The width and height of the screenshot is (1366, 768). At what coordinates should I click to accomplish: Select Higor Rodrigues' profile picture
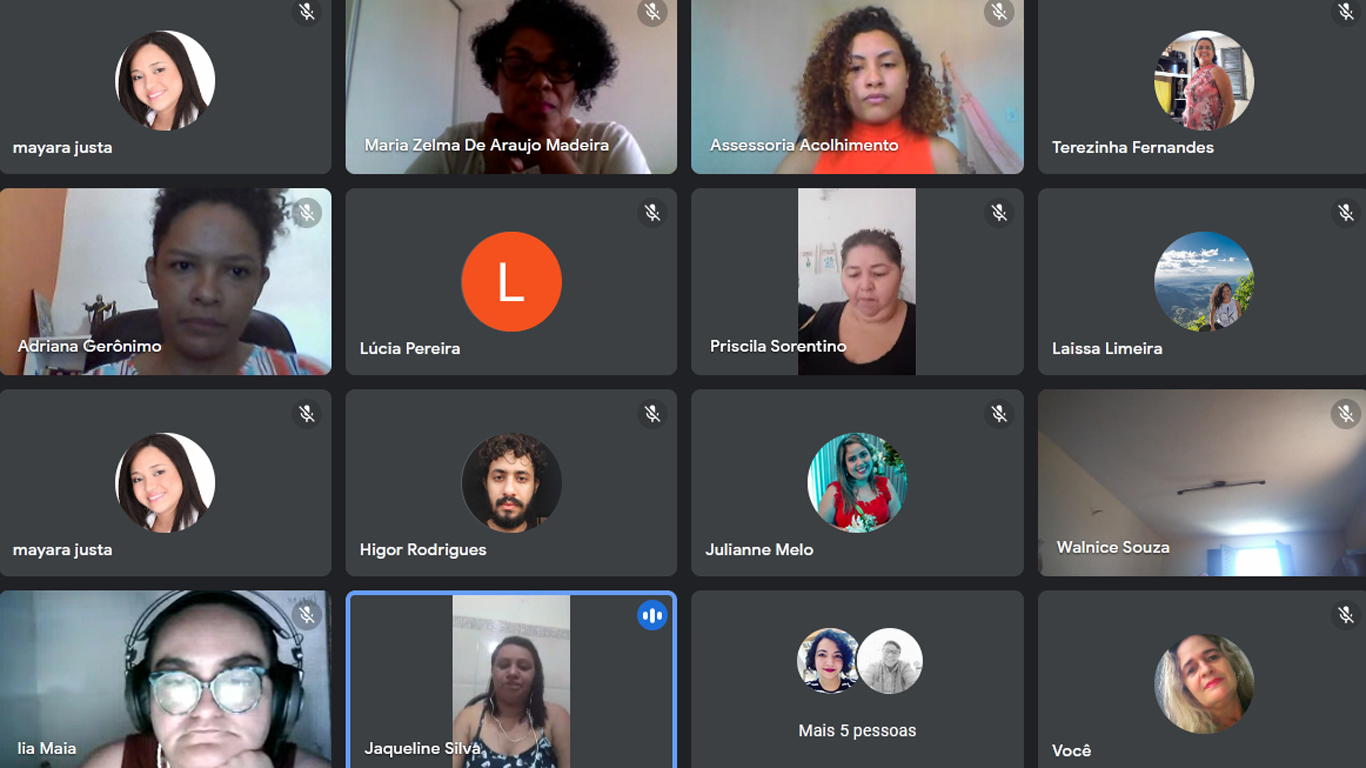(x=511, y=483)
